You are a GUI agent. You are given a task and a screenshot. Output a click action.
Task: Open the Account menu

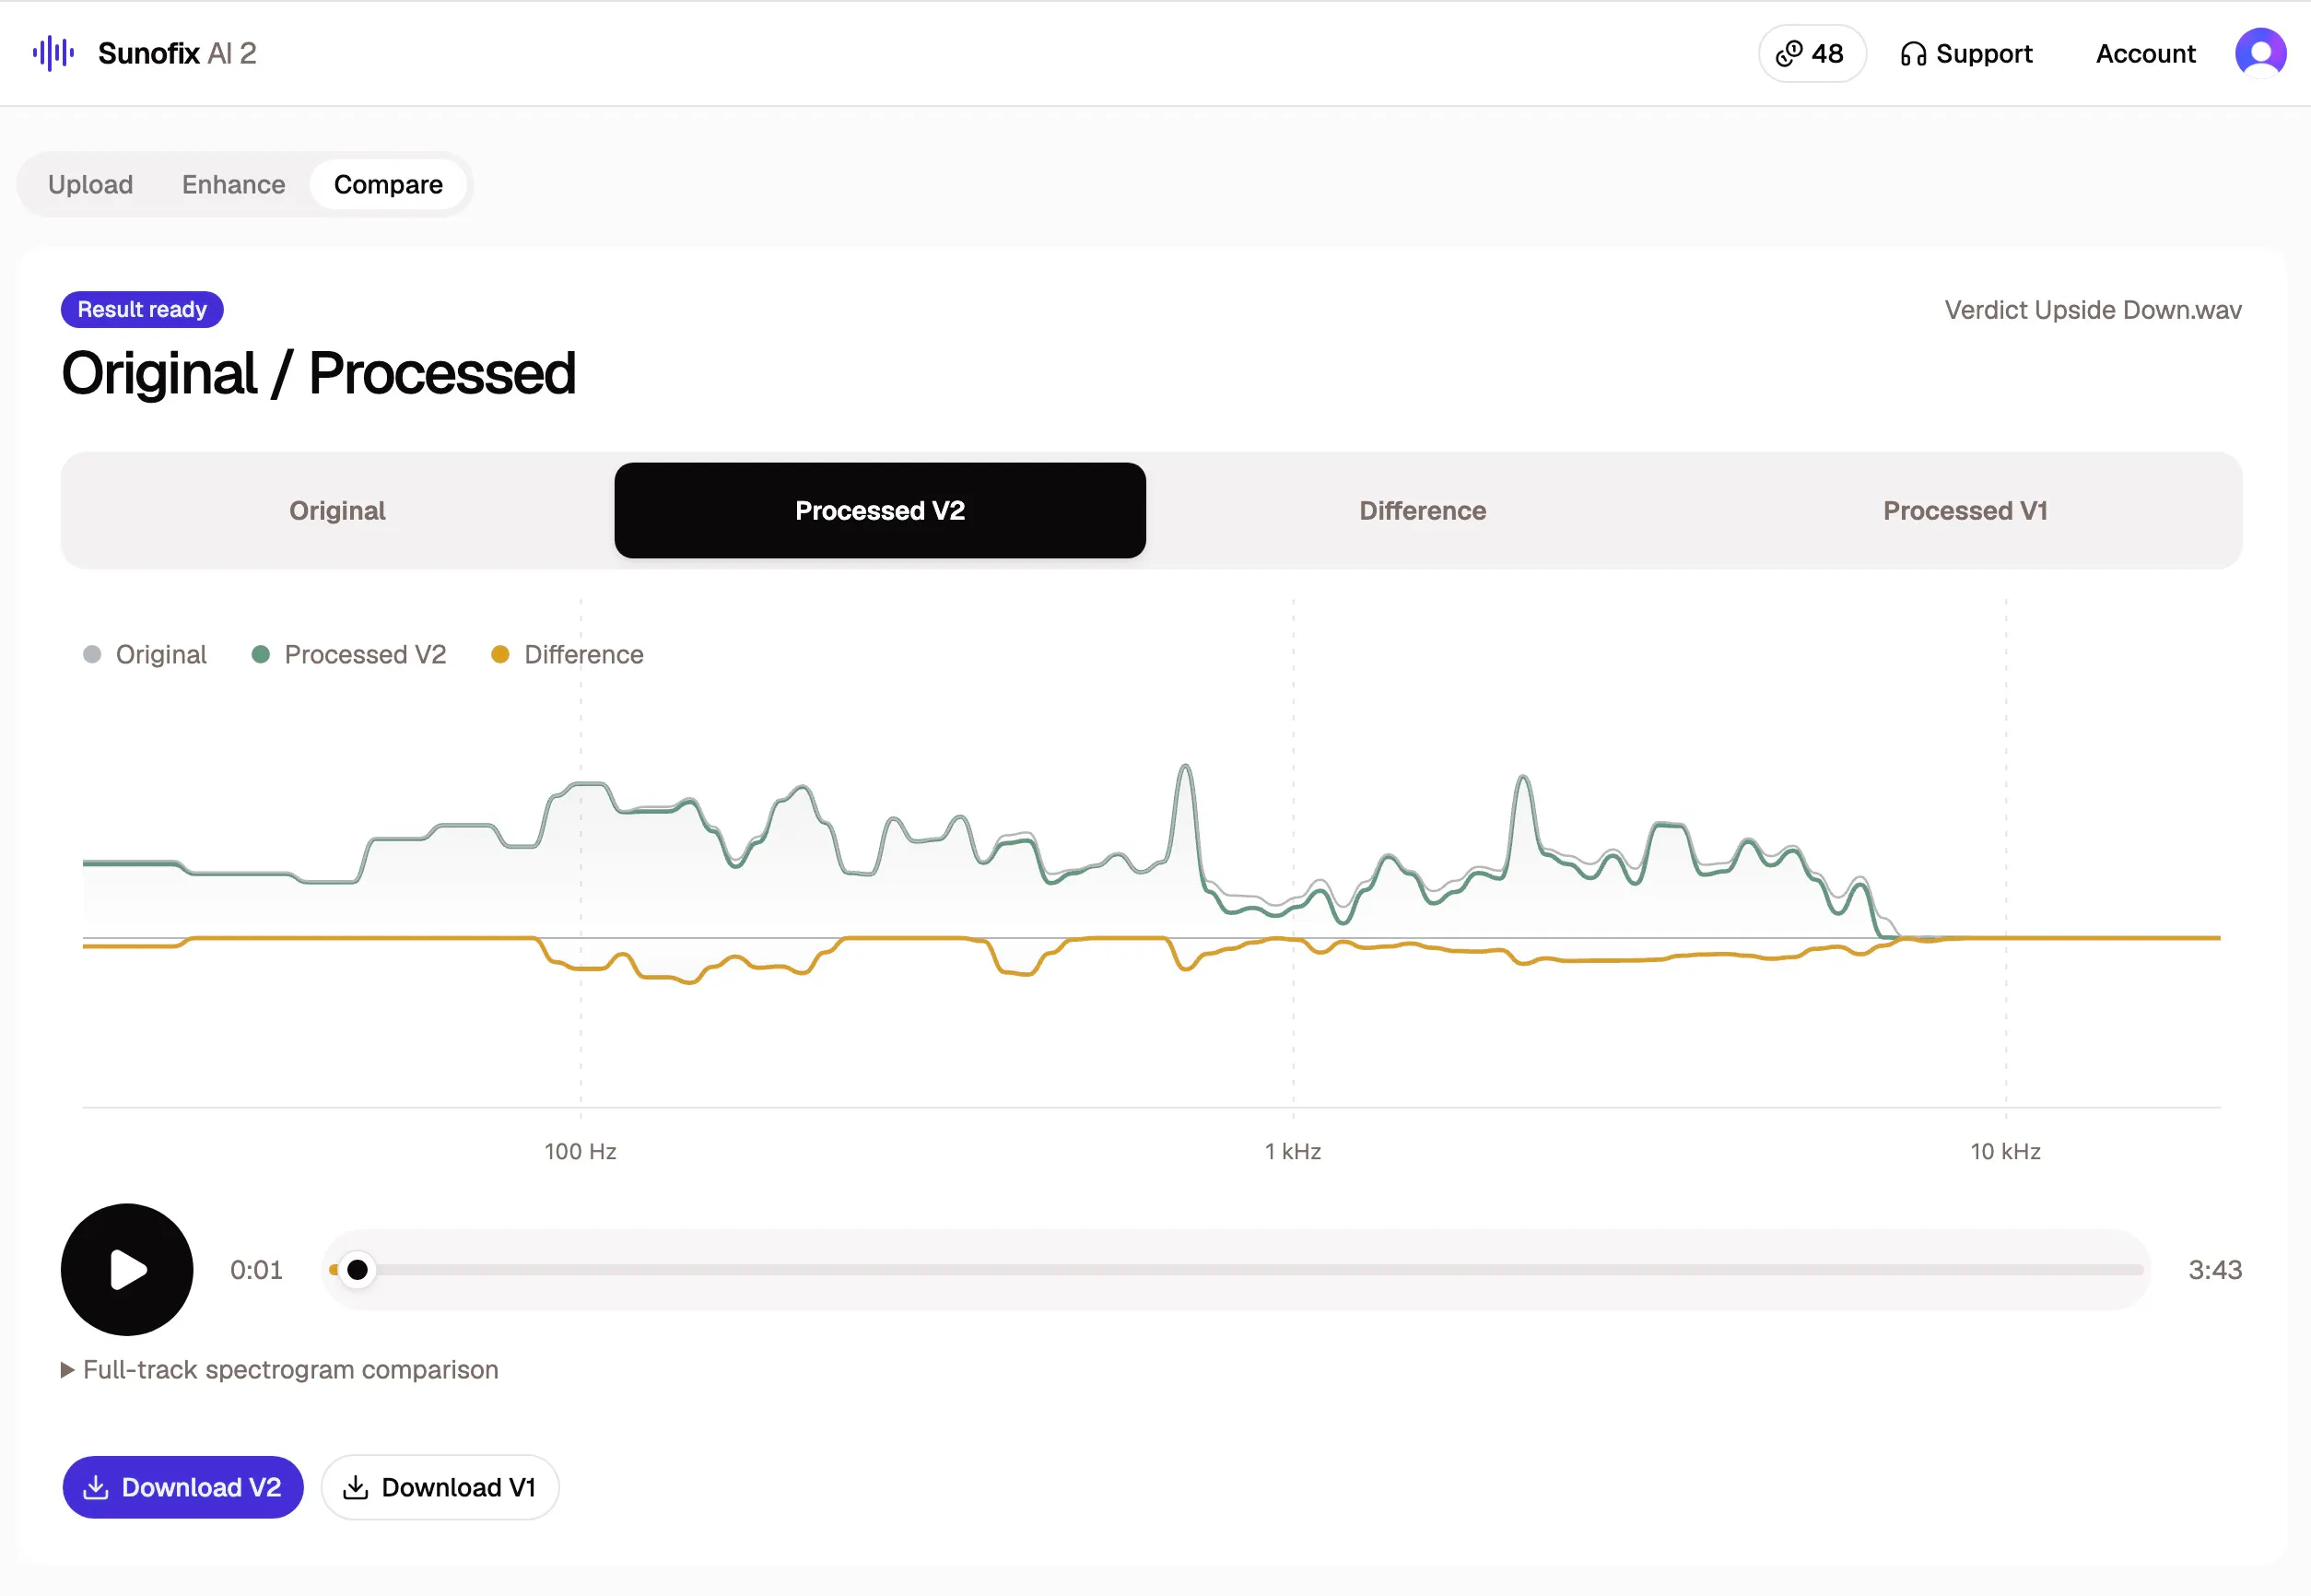2145,53
